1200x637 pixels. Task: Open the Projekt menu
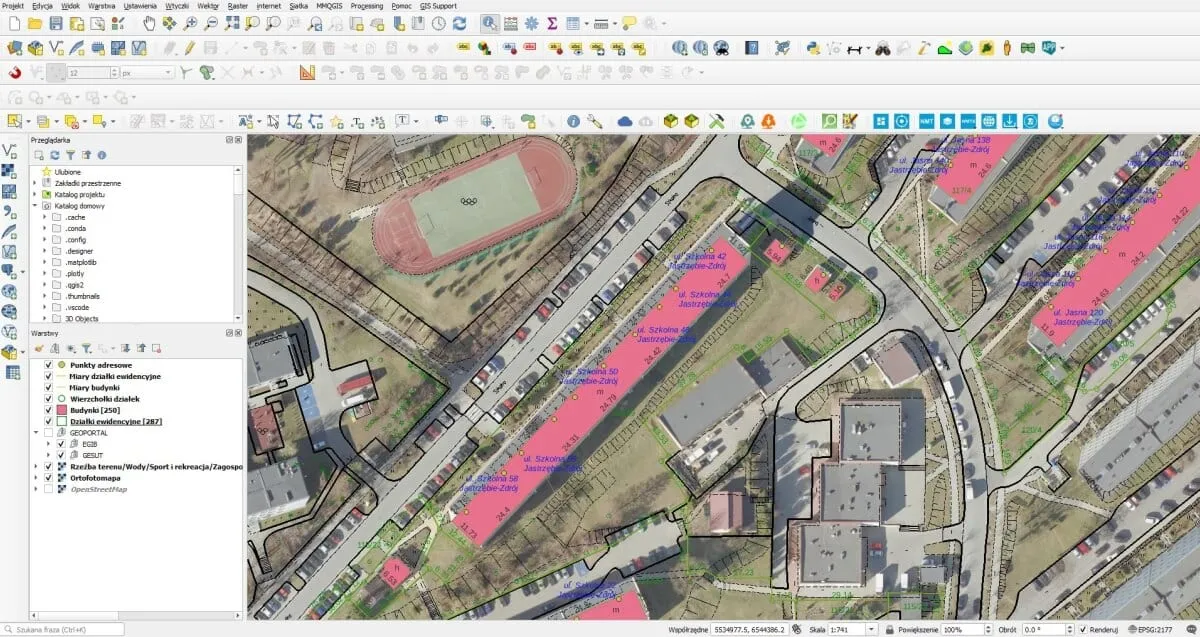14,5
